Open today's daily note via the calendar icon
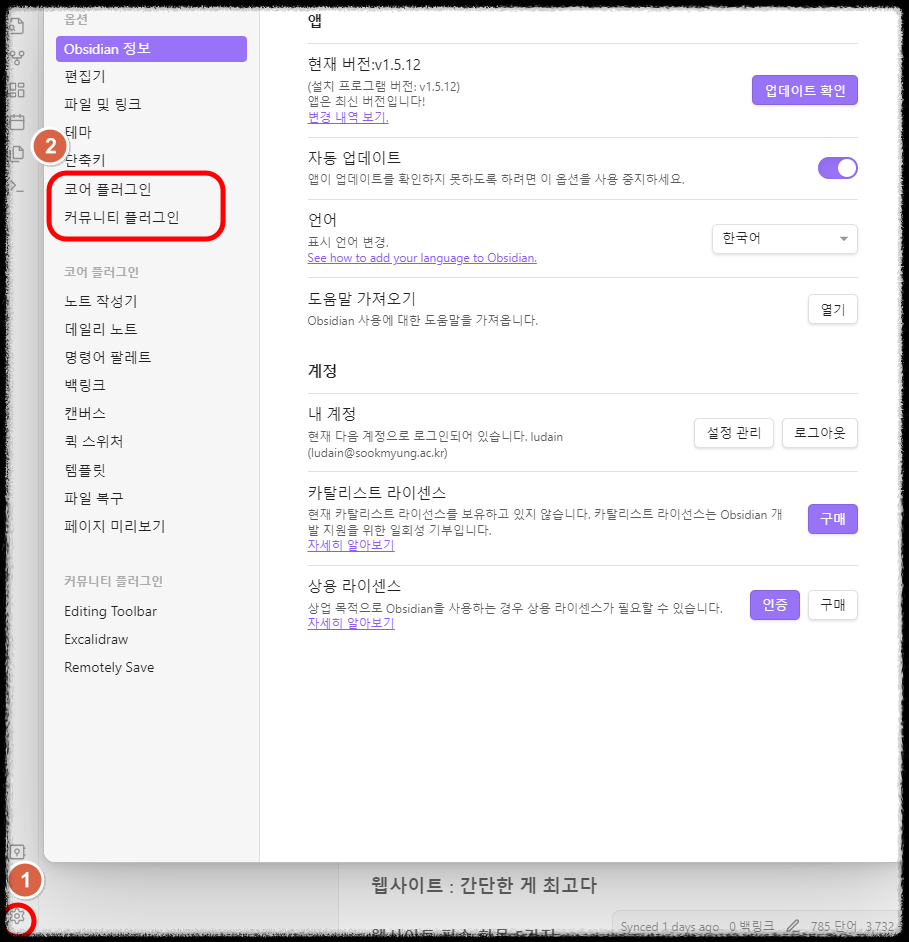The width and height of the screenshot is (909, 942). [16, 121]
